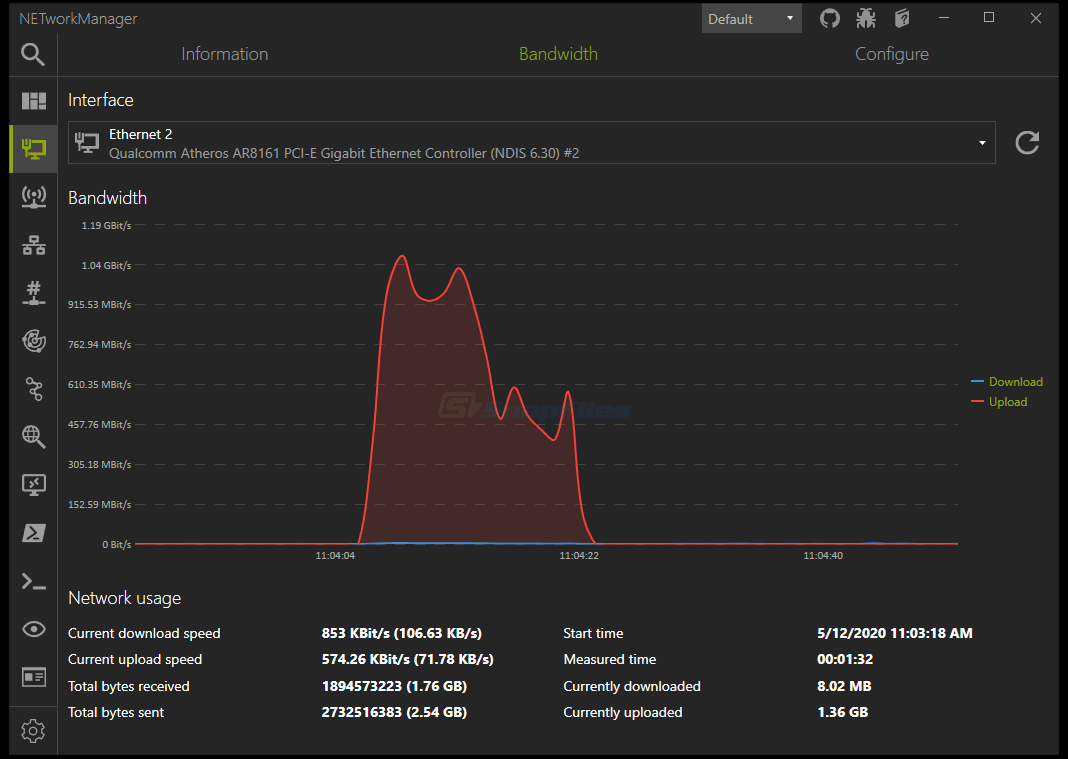
Task: Maximize the NETworkManager window
Action: [989, 18]
